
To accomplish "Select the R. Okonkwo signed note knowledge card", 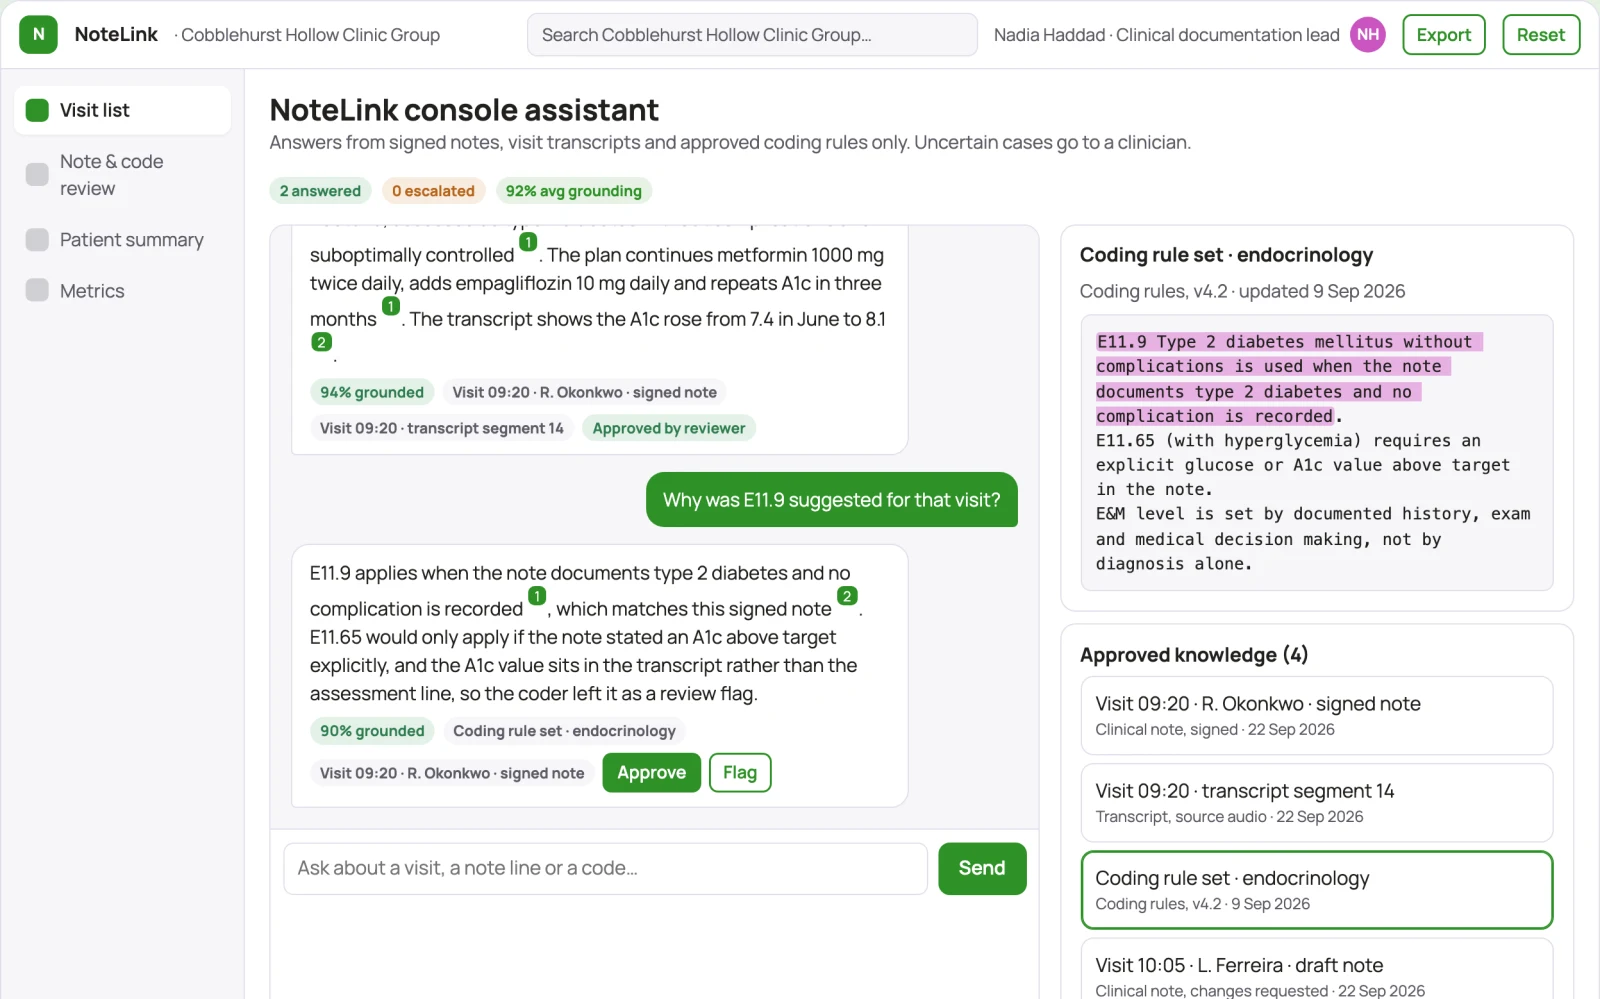I will [1316, 716].
